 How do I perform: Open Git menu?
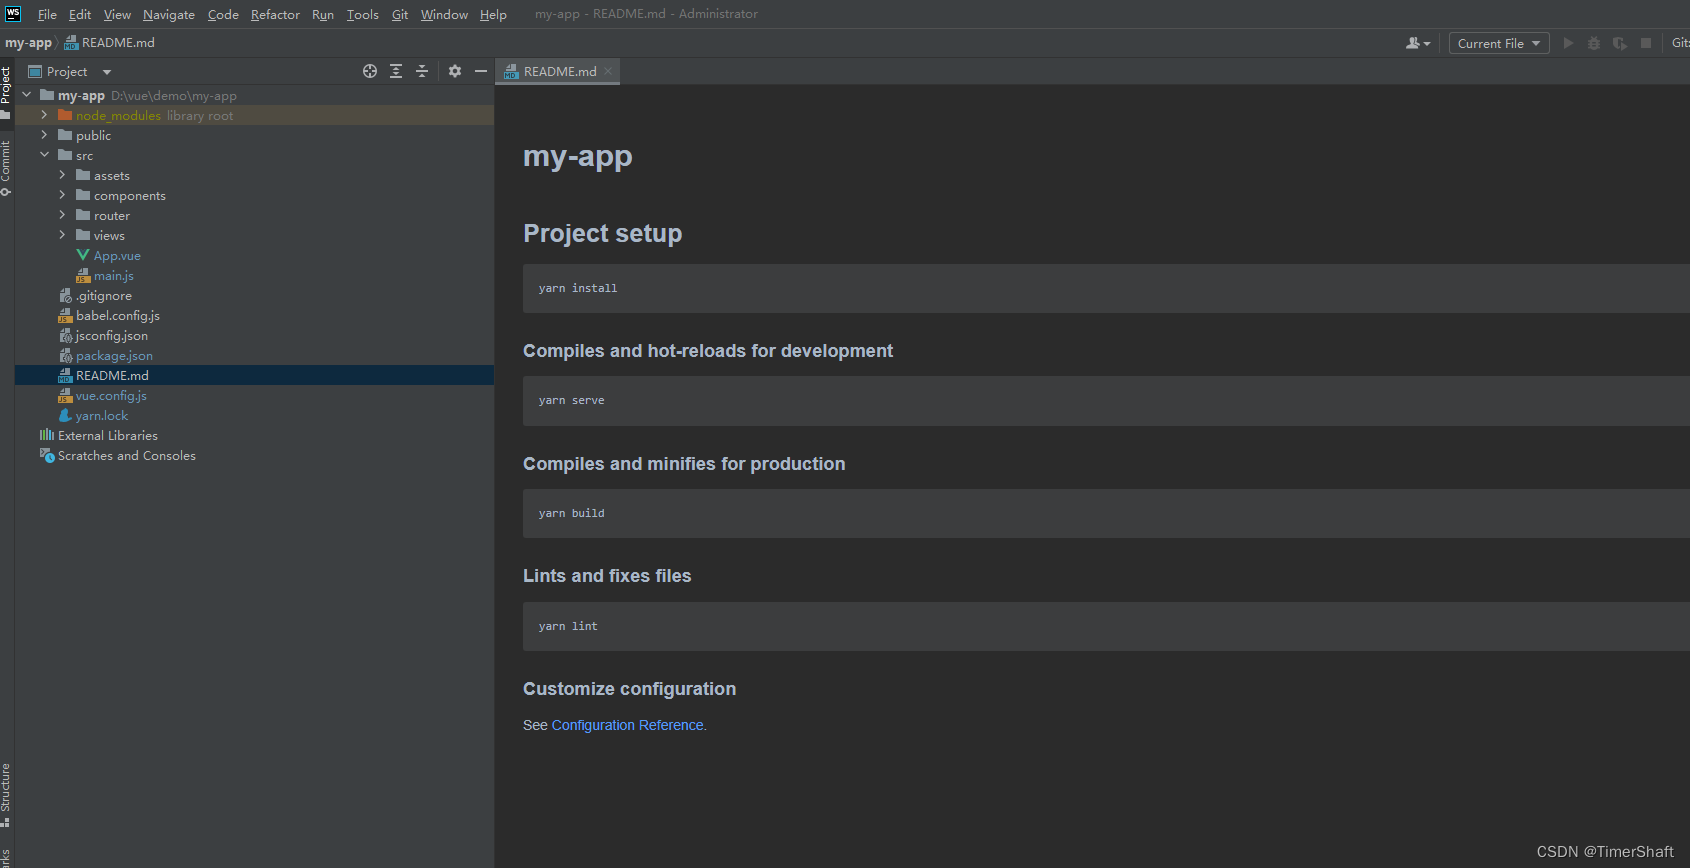400,14
